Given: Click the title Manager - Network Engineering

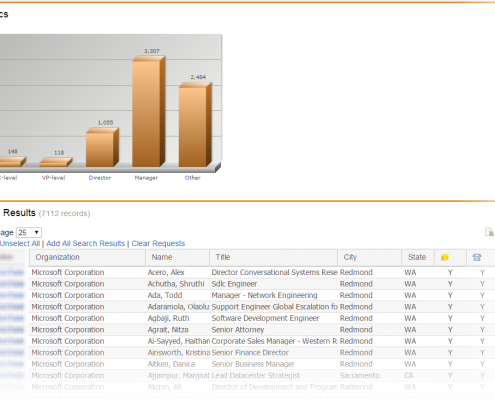Looking at the screenshot, I should tap(264, 295).
